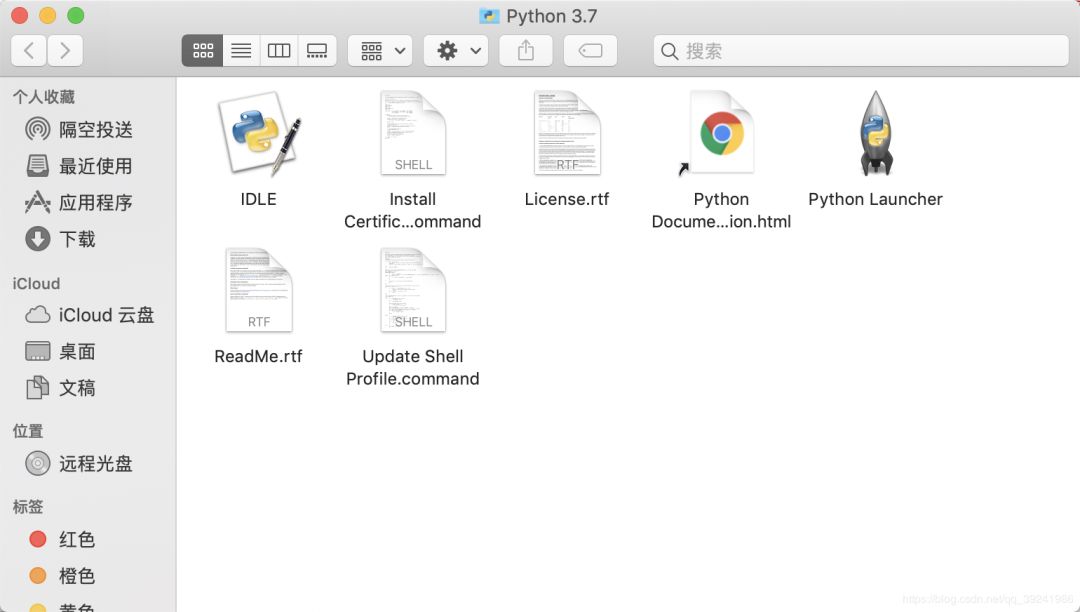Open the group-by arrangement dropdown

(380, 50)
